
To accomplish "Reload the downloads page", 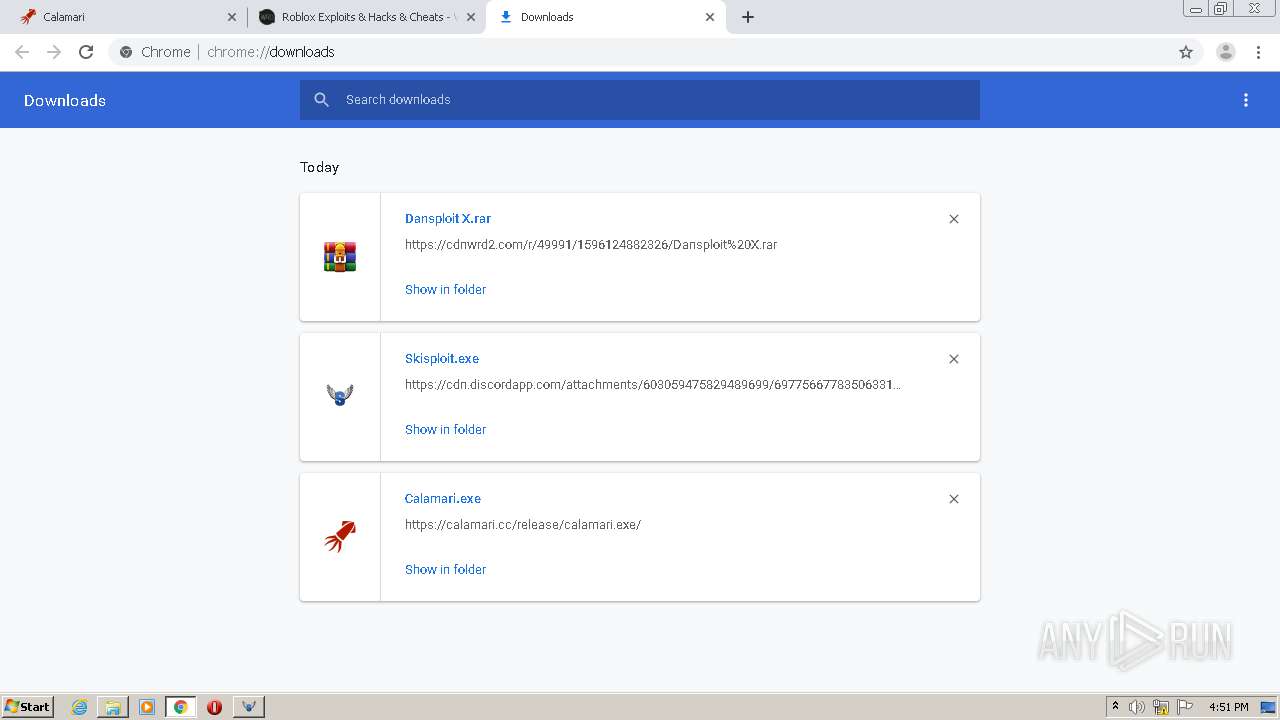I will (86, 52).
